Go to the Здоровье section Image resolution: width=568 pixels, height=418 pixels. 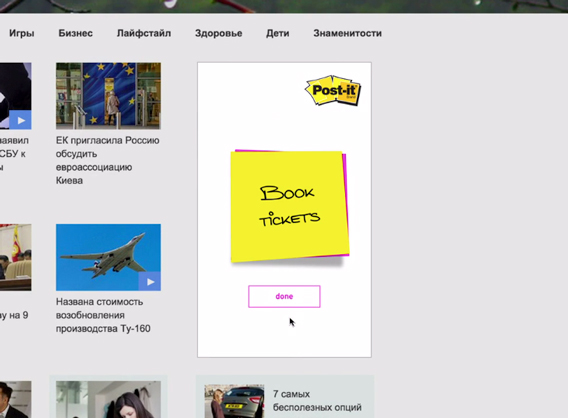(218, 33)
